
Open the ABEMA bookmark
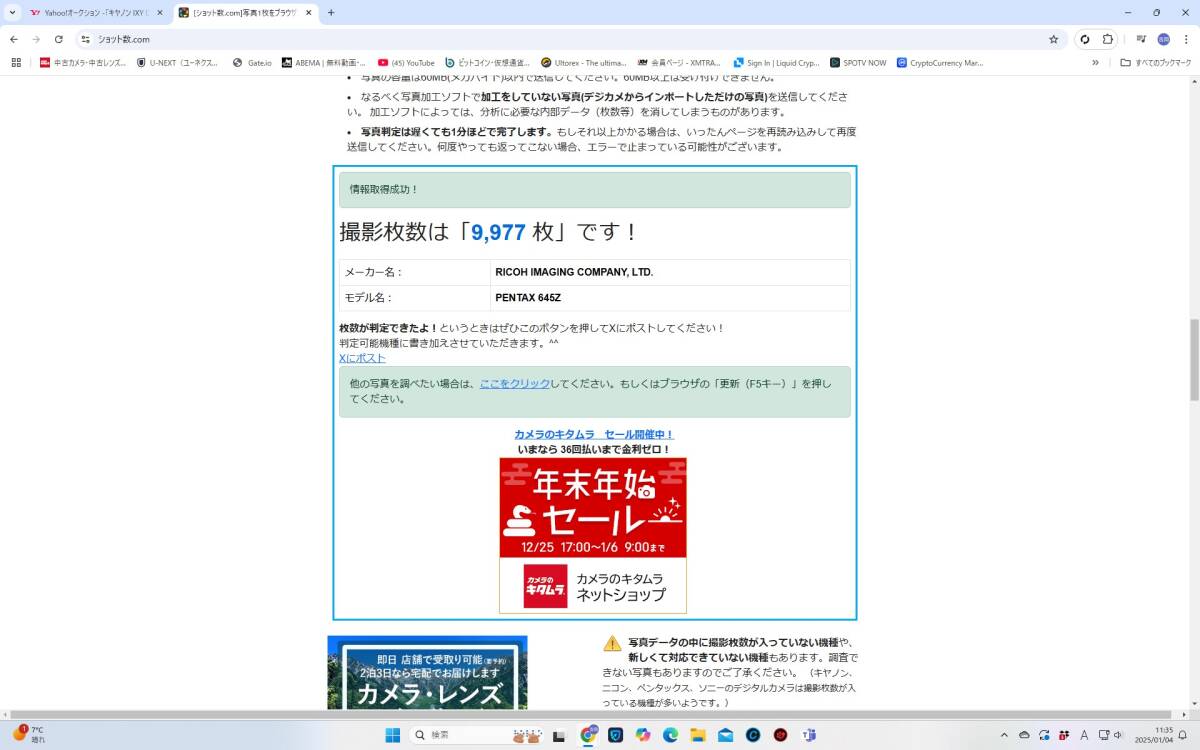click(323, 62)
